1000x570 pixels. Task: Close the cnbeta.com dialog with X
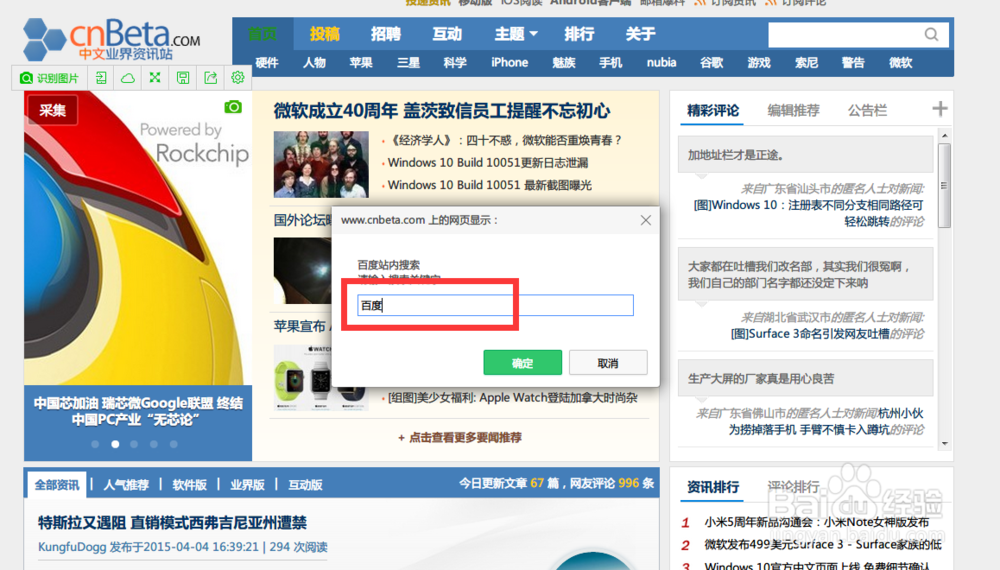(645, 220)
